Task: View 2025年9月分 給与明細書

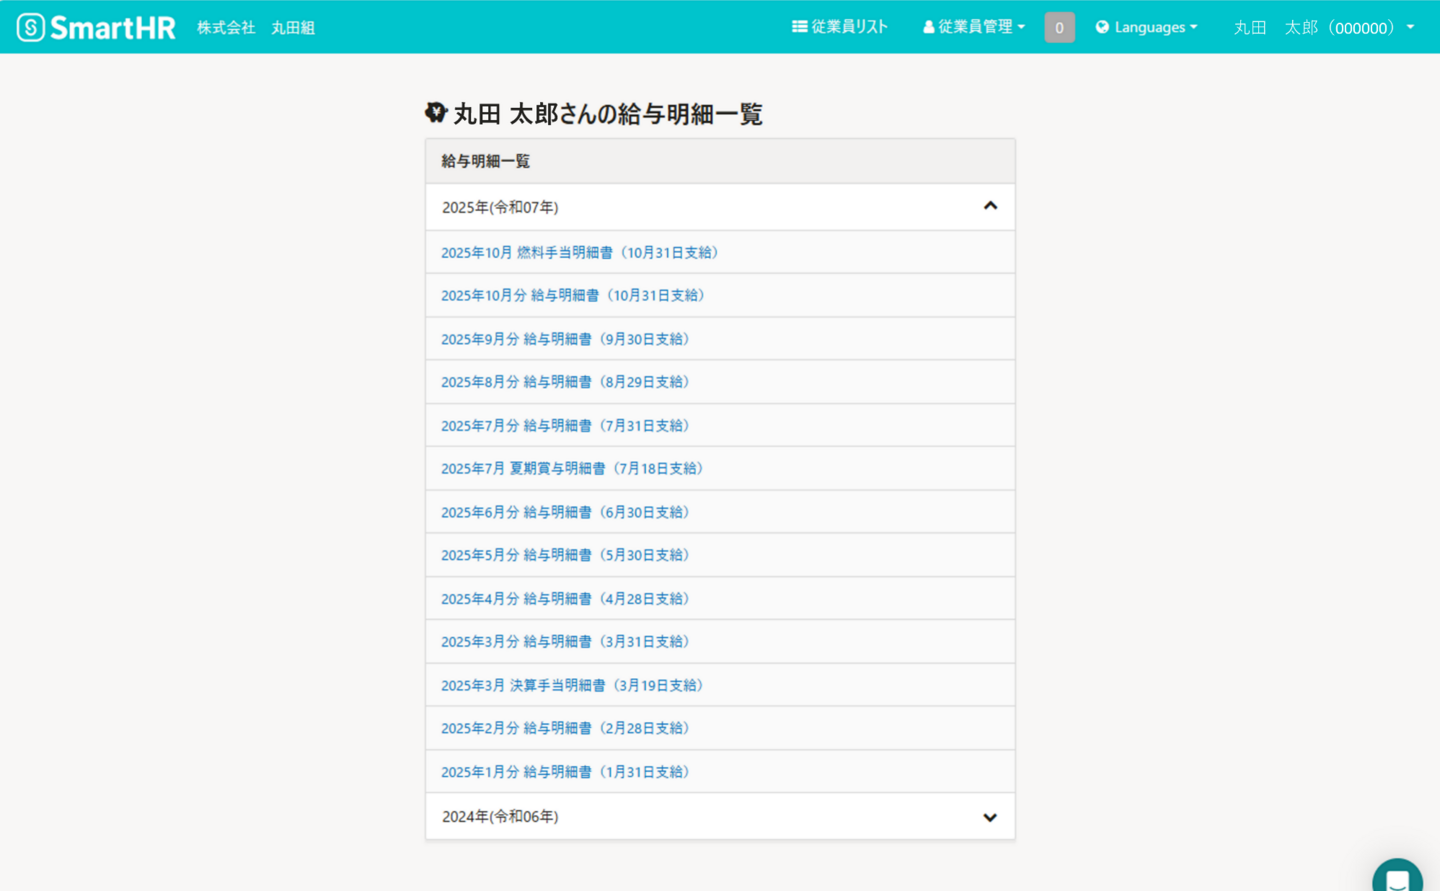Action: coord(566,339)
